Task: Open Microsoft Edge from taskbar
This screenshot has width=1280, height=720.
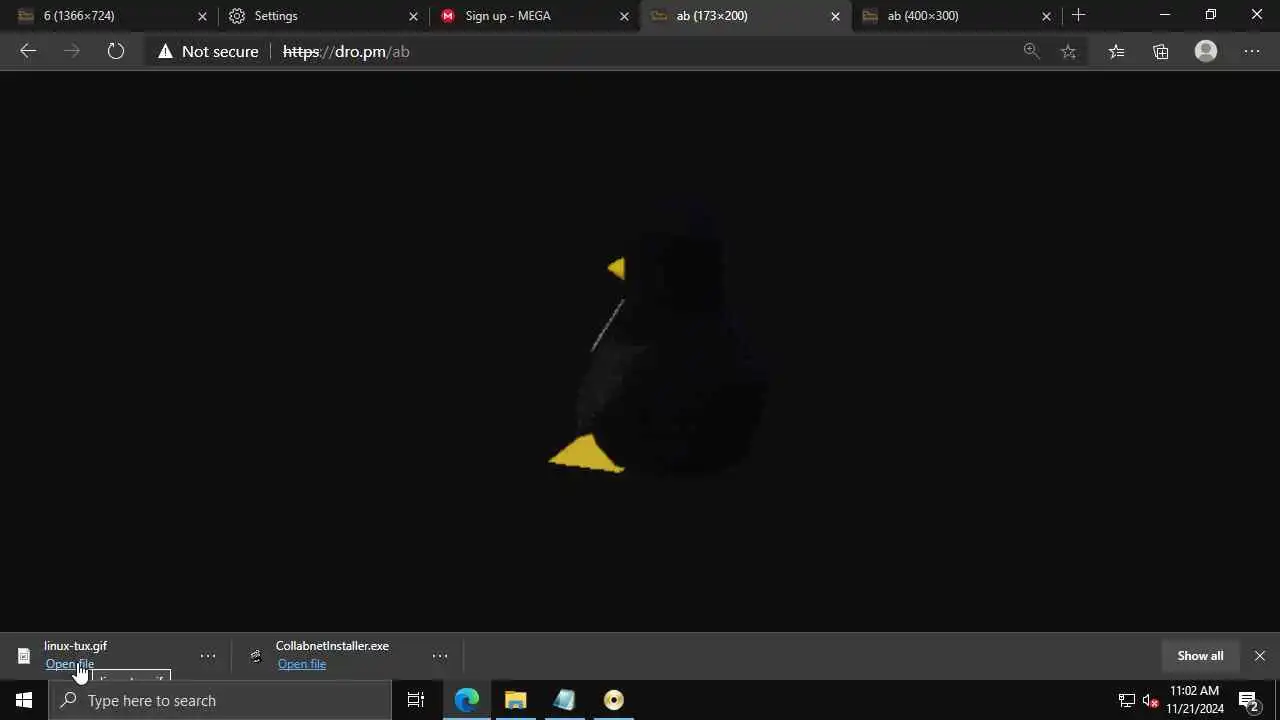Action: [467, 700]
